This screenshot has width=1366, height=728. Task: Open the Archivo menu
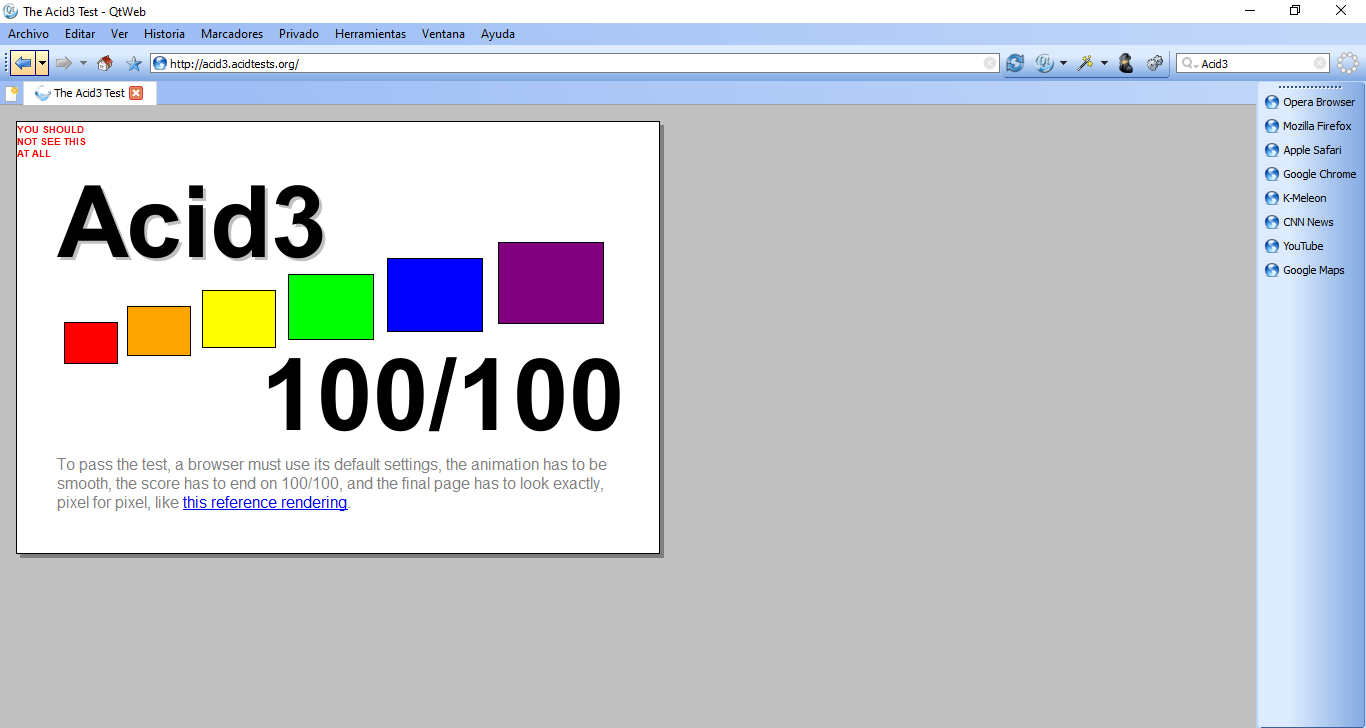tap(28, 34)
